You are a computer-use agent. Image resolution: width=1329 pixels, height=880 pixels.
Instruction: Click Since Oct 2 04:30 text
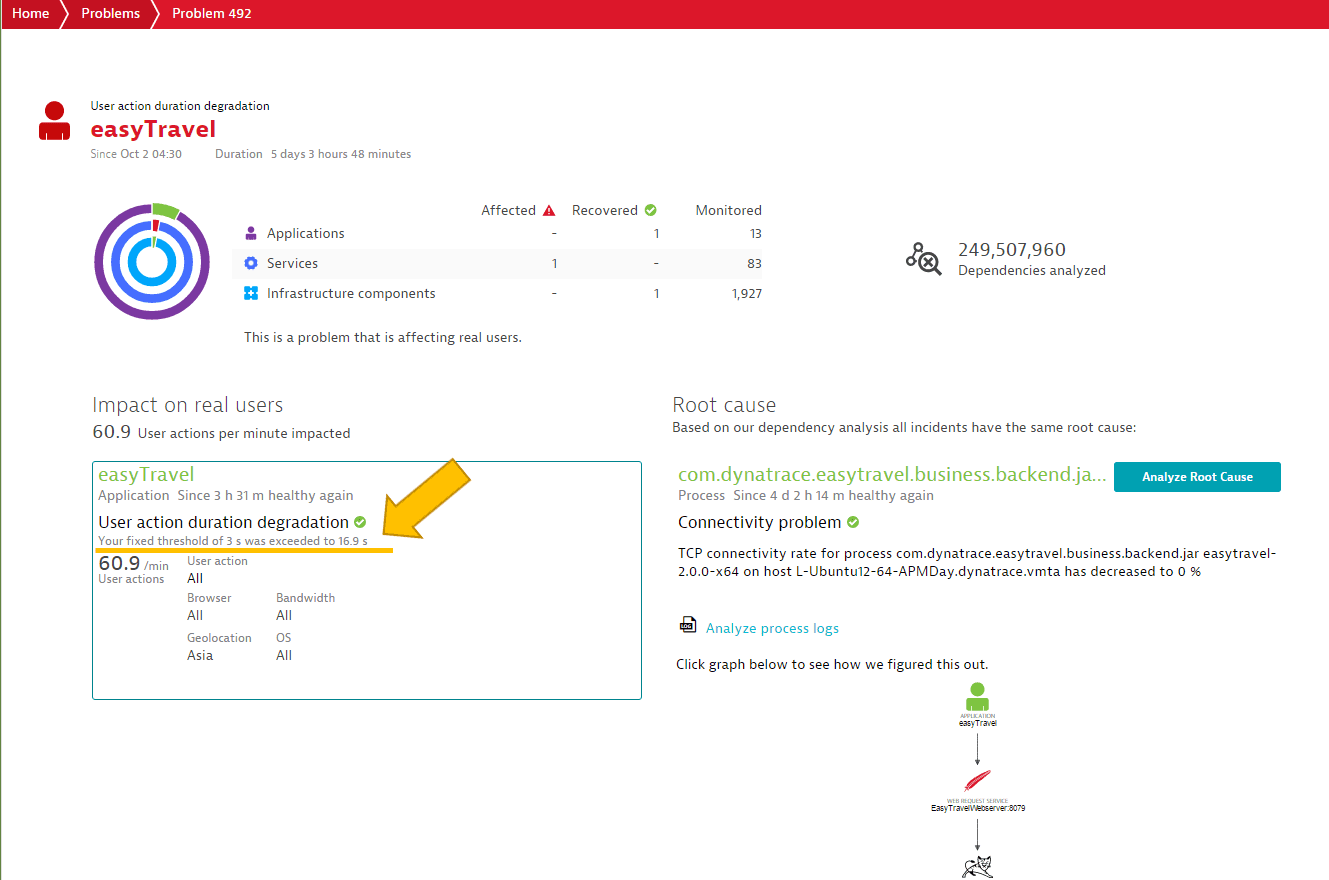click(136, 154)
